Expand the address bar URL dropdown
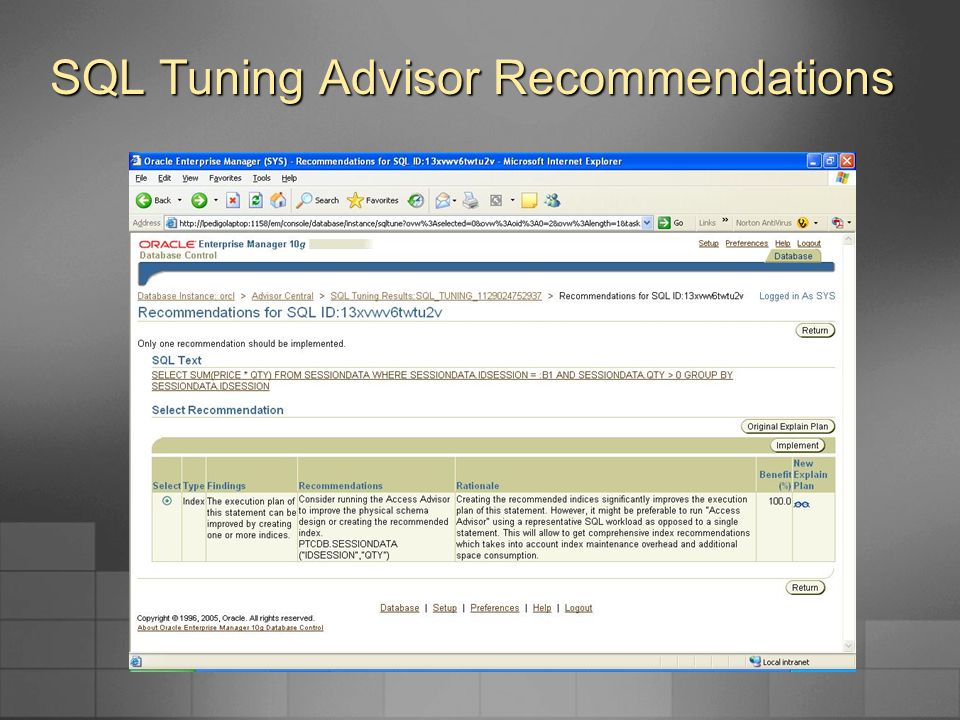This screenshot has width=960, height=720. pos(647,223)
